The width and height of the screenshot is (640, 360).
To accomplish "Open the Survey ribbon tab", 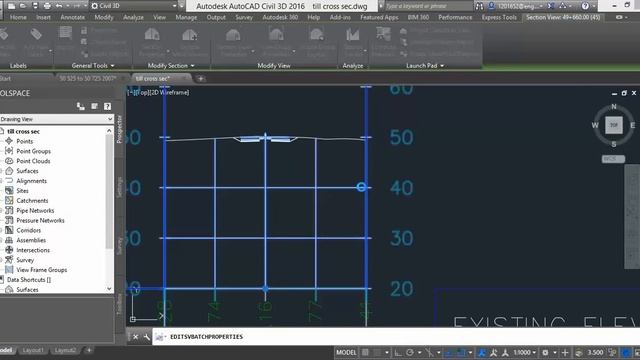I will (244, 17).
